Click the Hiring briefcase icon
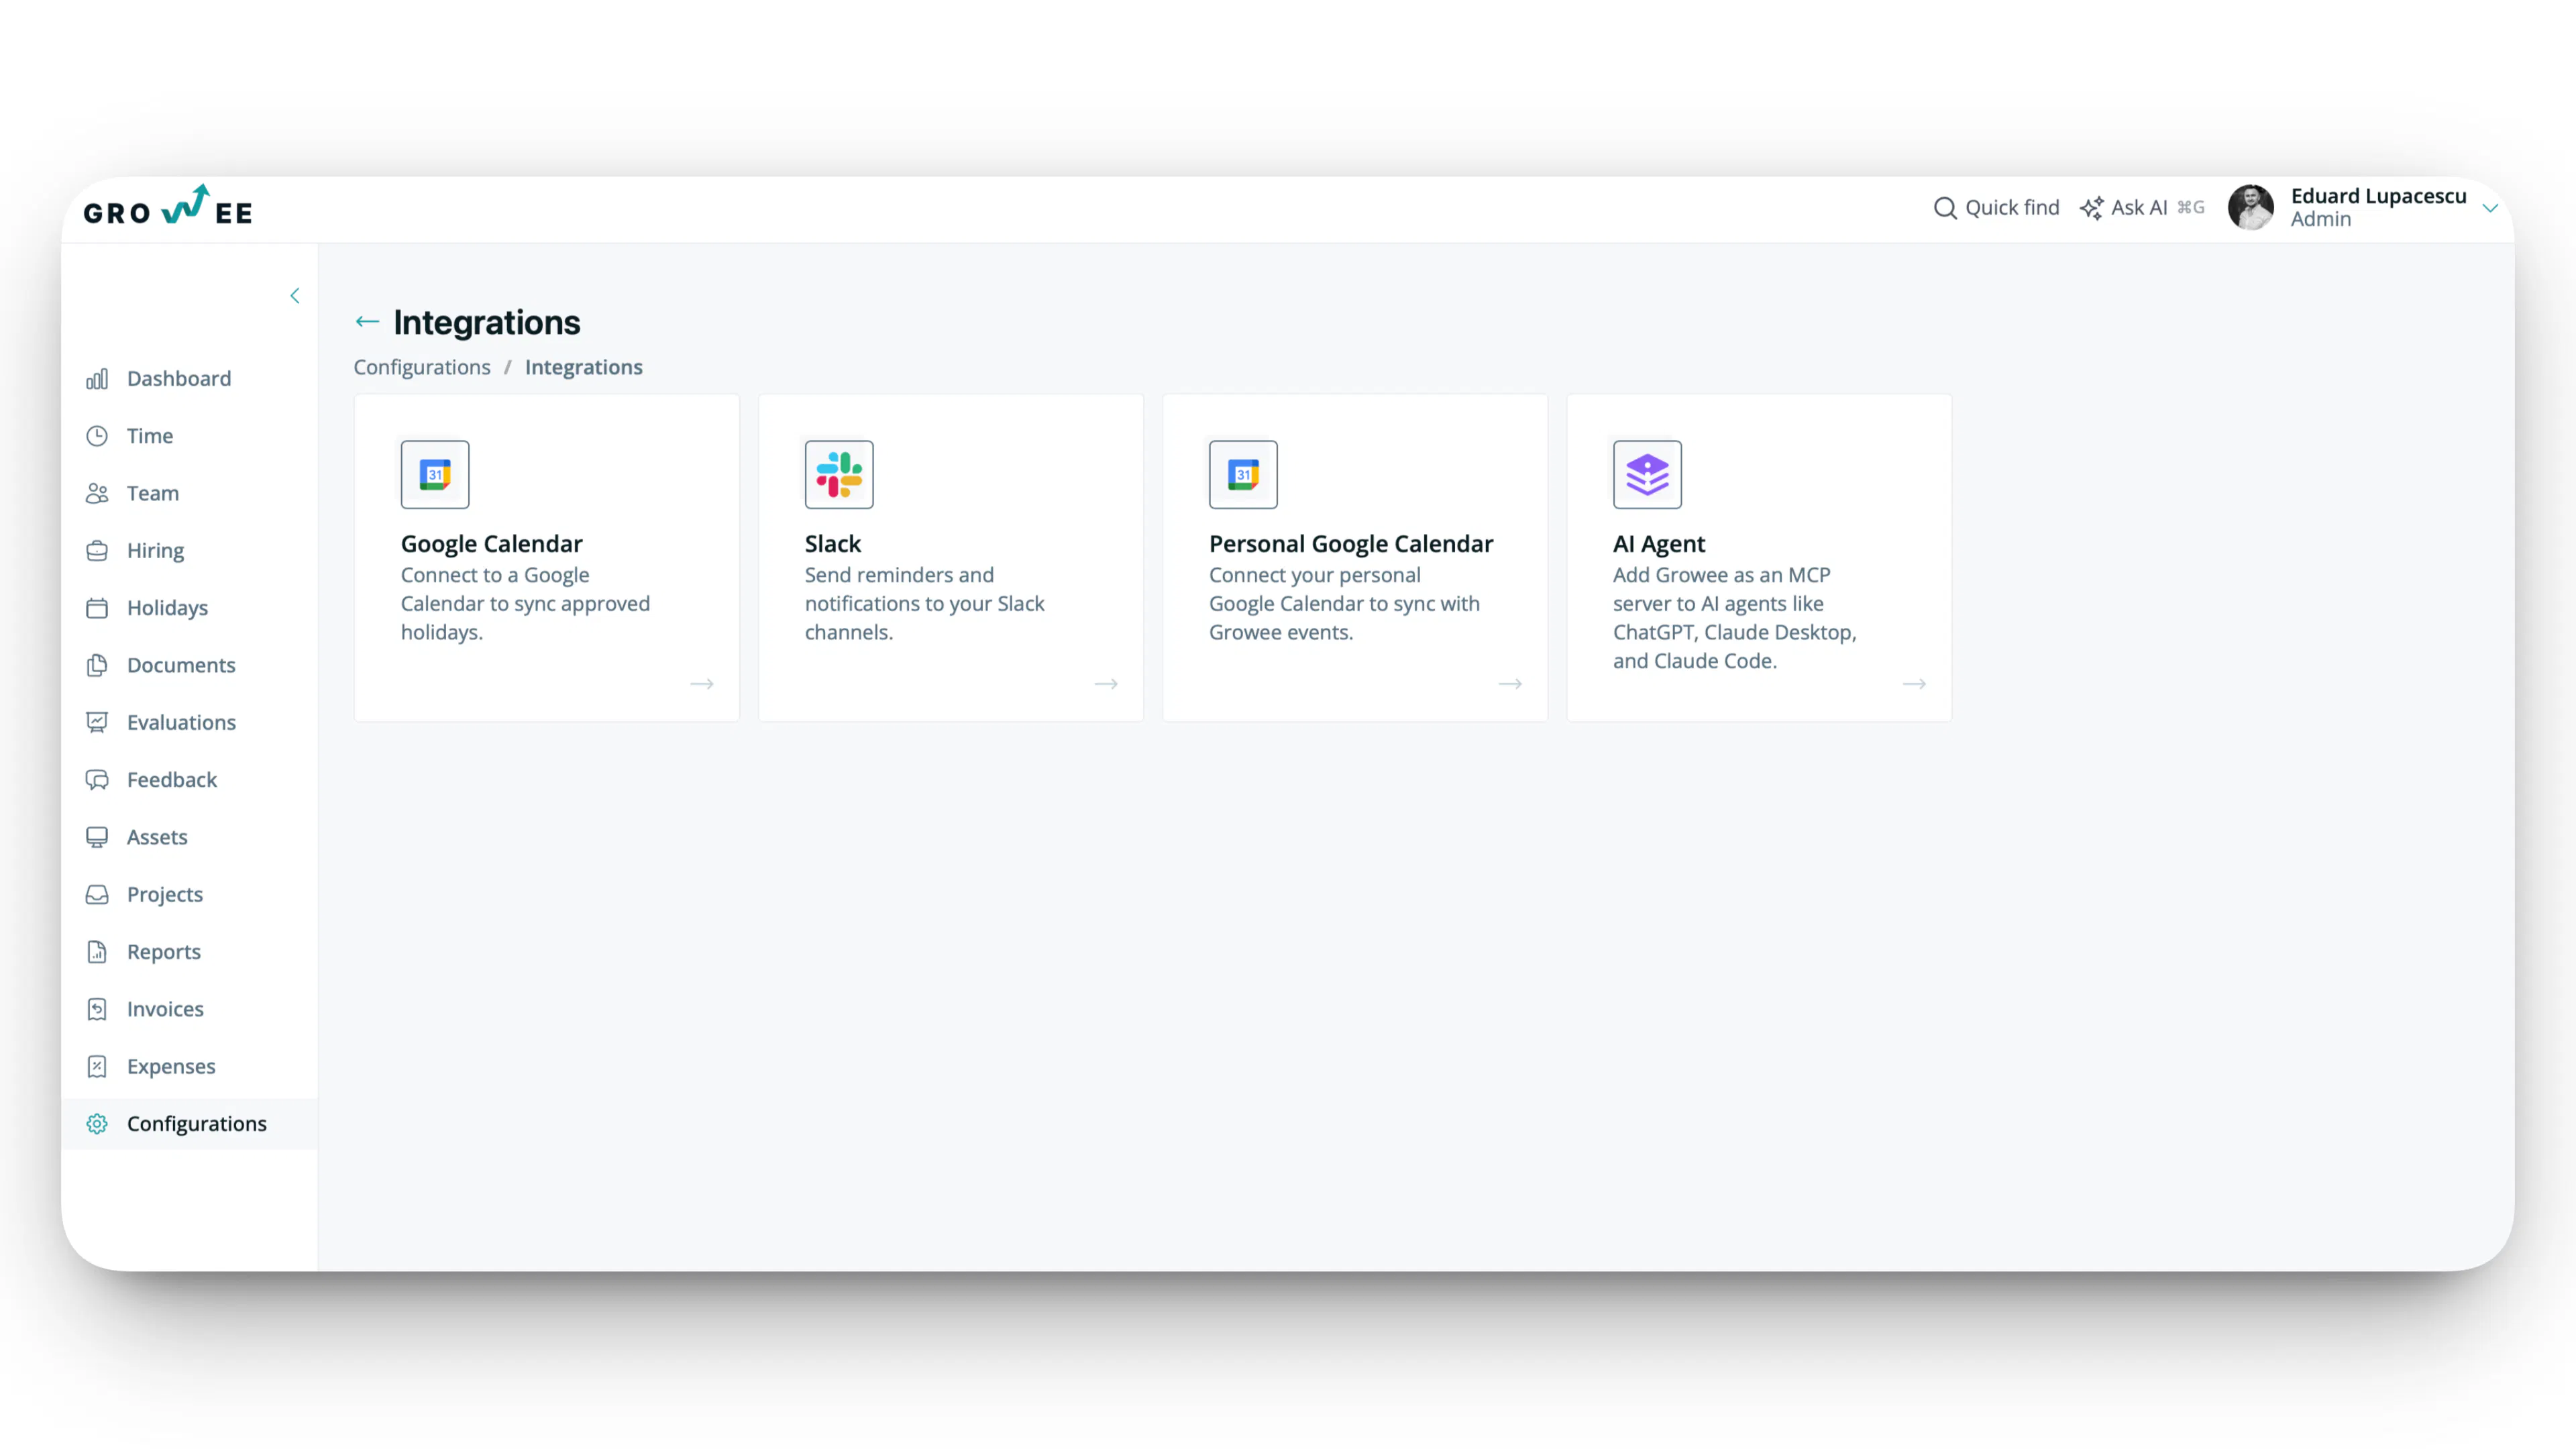This screenshot has height=1449, width=2576. point(97,550)
